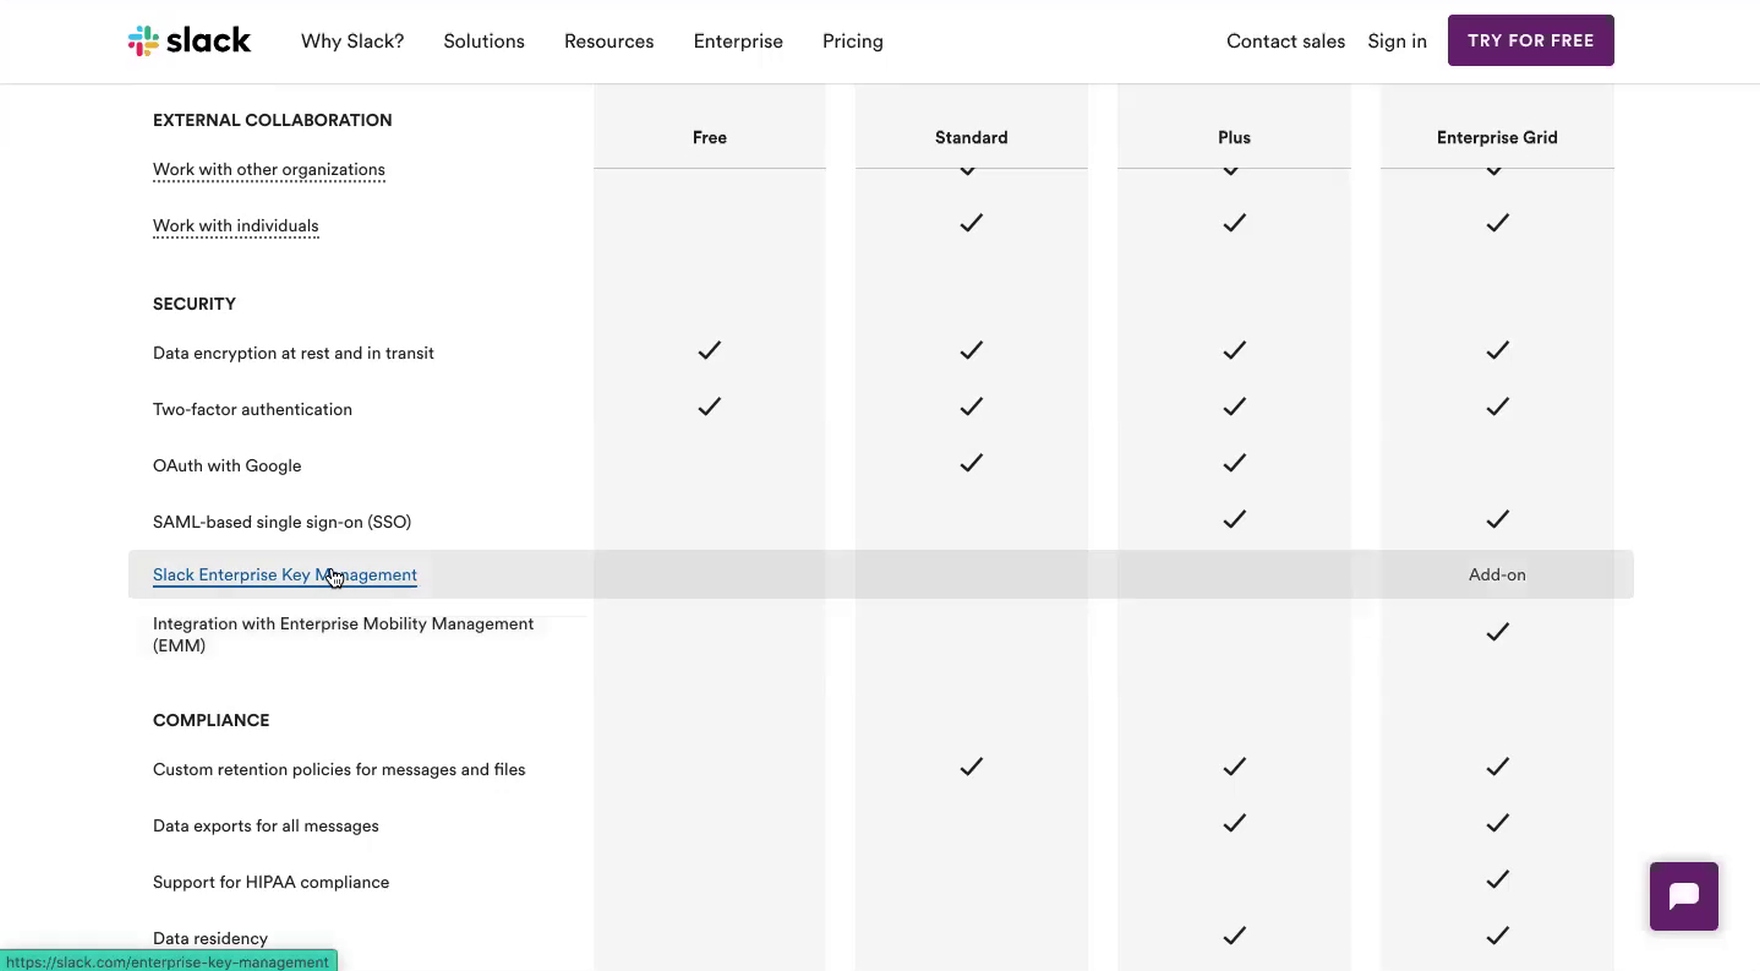This screenshot has height=971, width=1760.
Task: Click Plus checkmark for data exports
Action: pyautogui.click(x=1234, y=823)
